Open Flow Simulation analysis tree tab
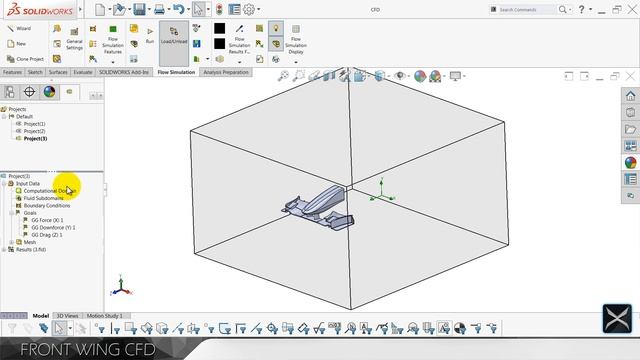640x360 pixels. [x=69, y=92]
